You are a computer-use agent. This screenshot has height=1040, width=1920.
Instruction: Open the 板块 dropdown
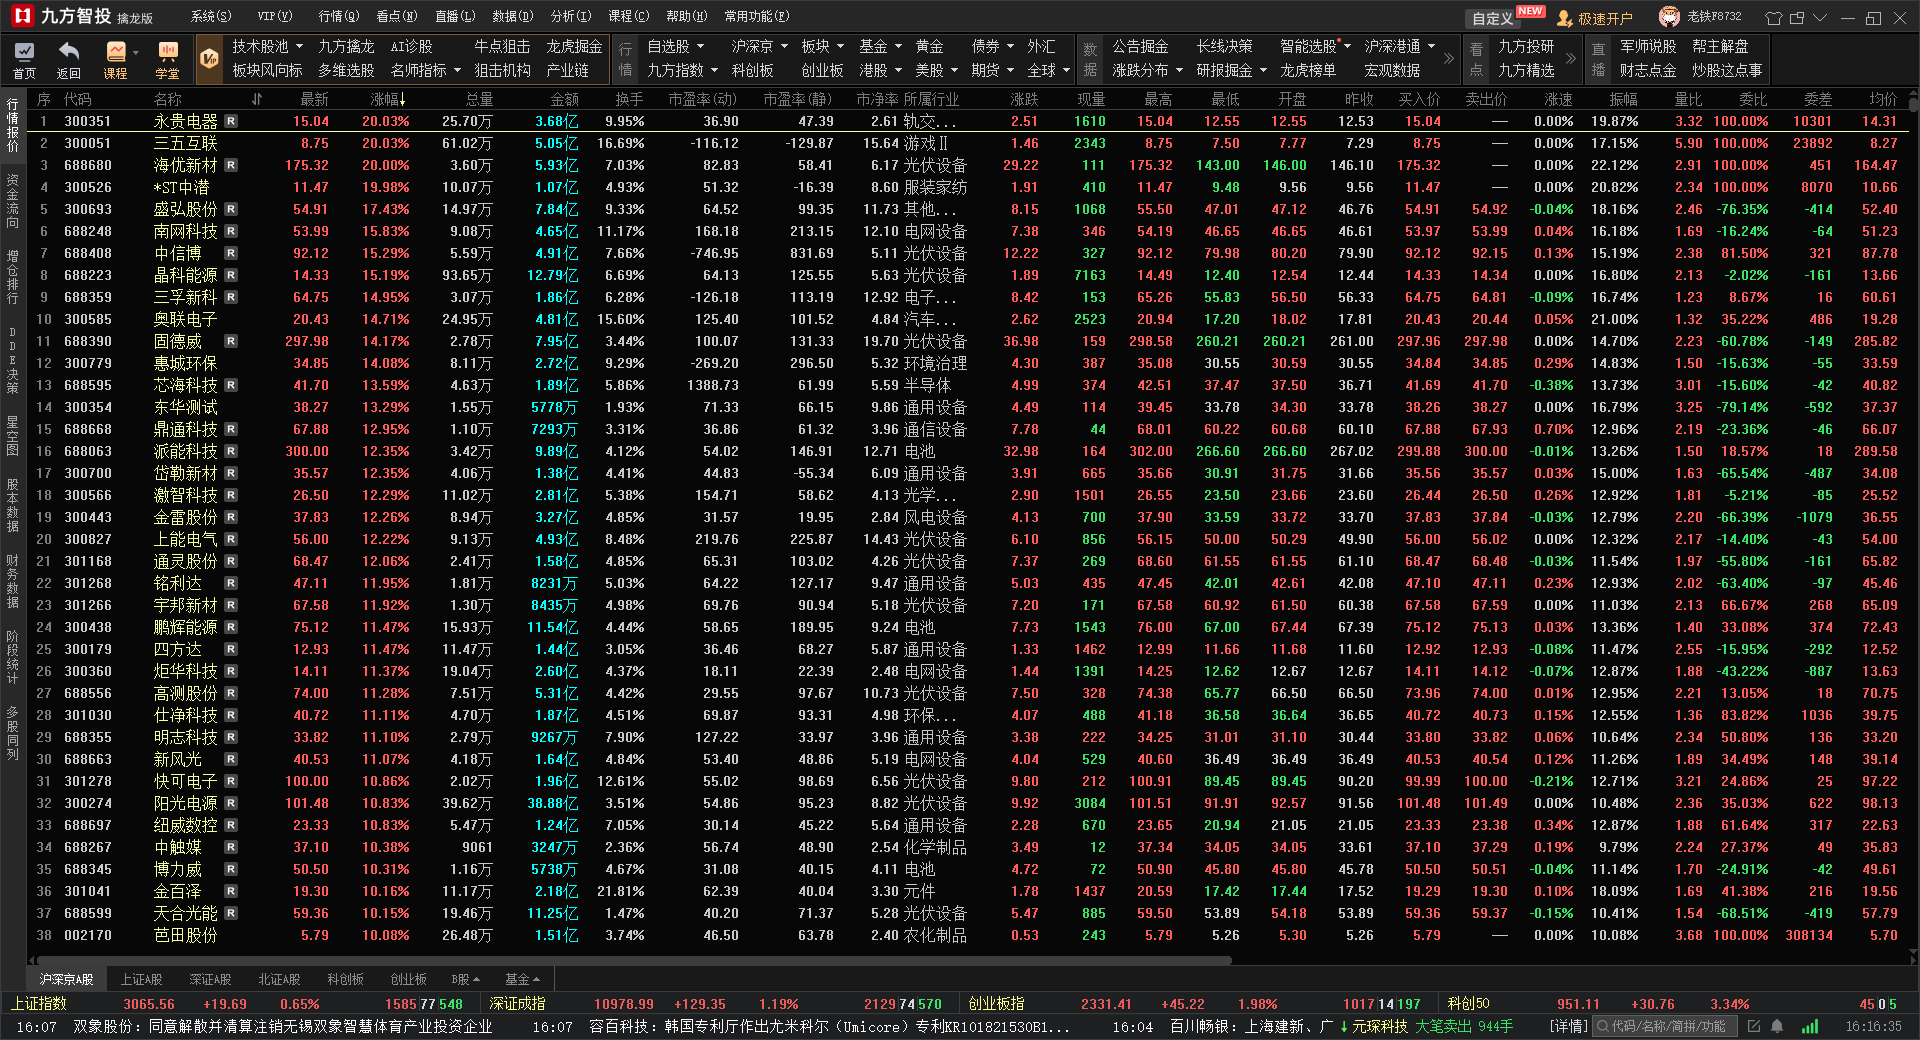coord(822,46)
